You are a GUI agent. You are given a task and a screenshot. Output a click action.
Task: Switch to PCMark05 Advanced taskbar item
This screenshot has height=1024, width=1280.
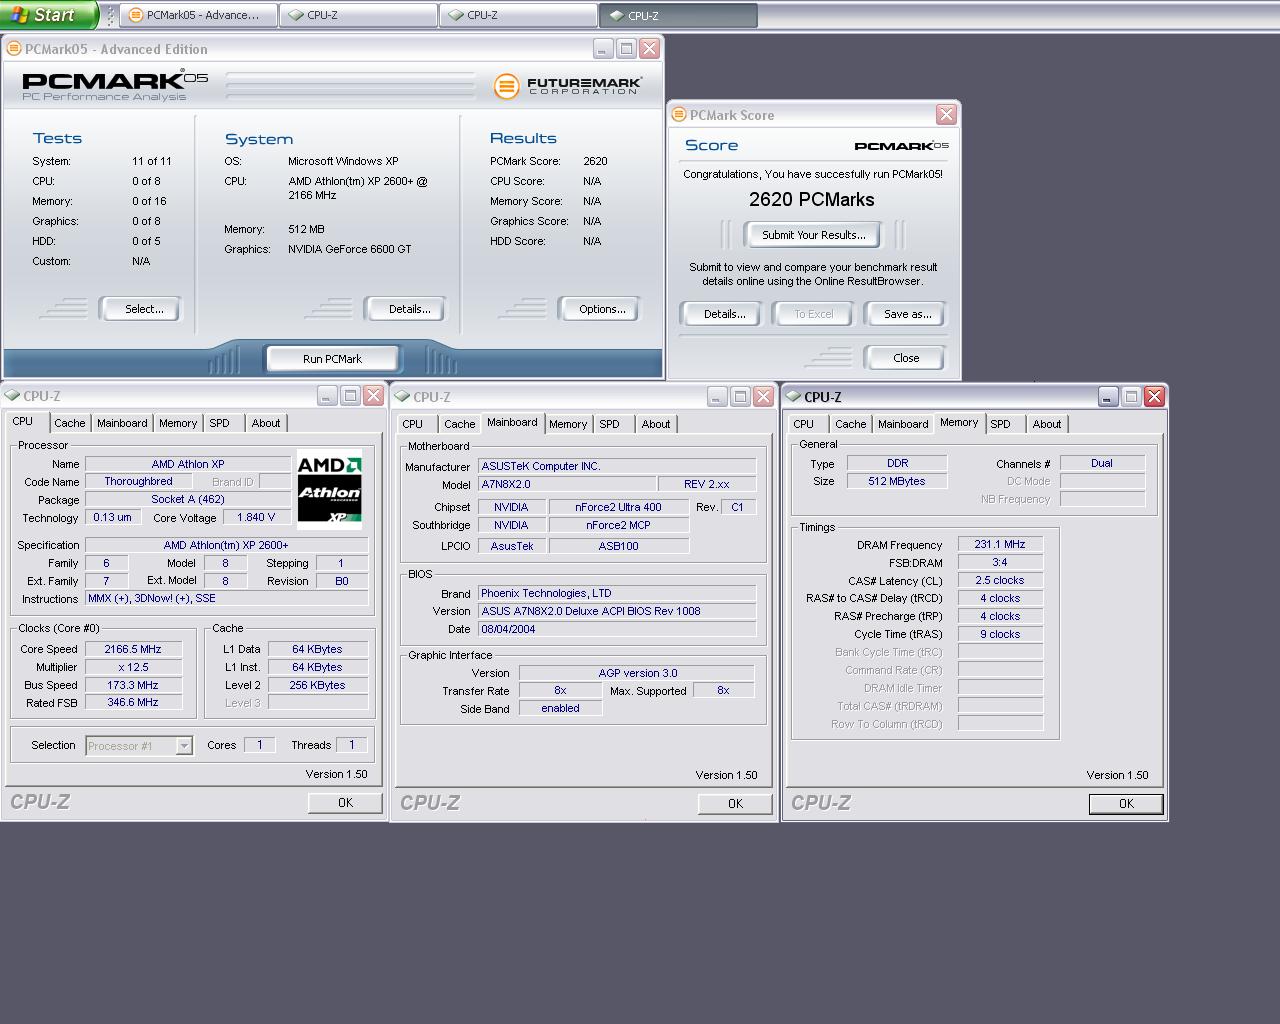click(x=199, y=15)
